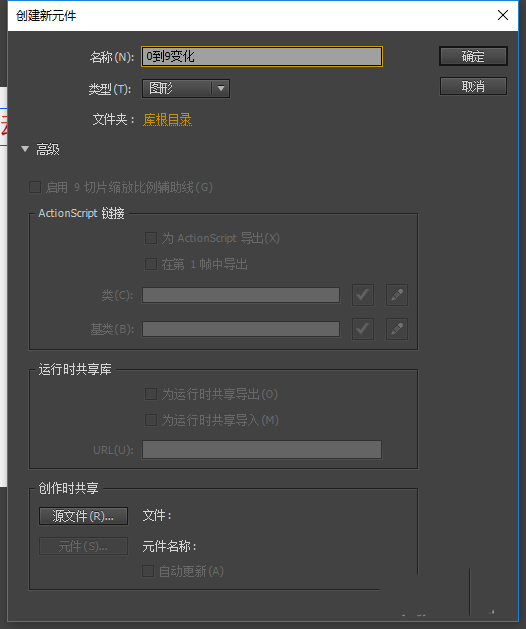Click the 文件夹: label
This screenshot has width=526, height=629.
pyautogui.click(x=114, y=120)
